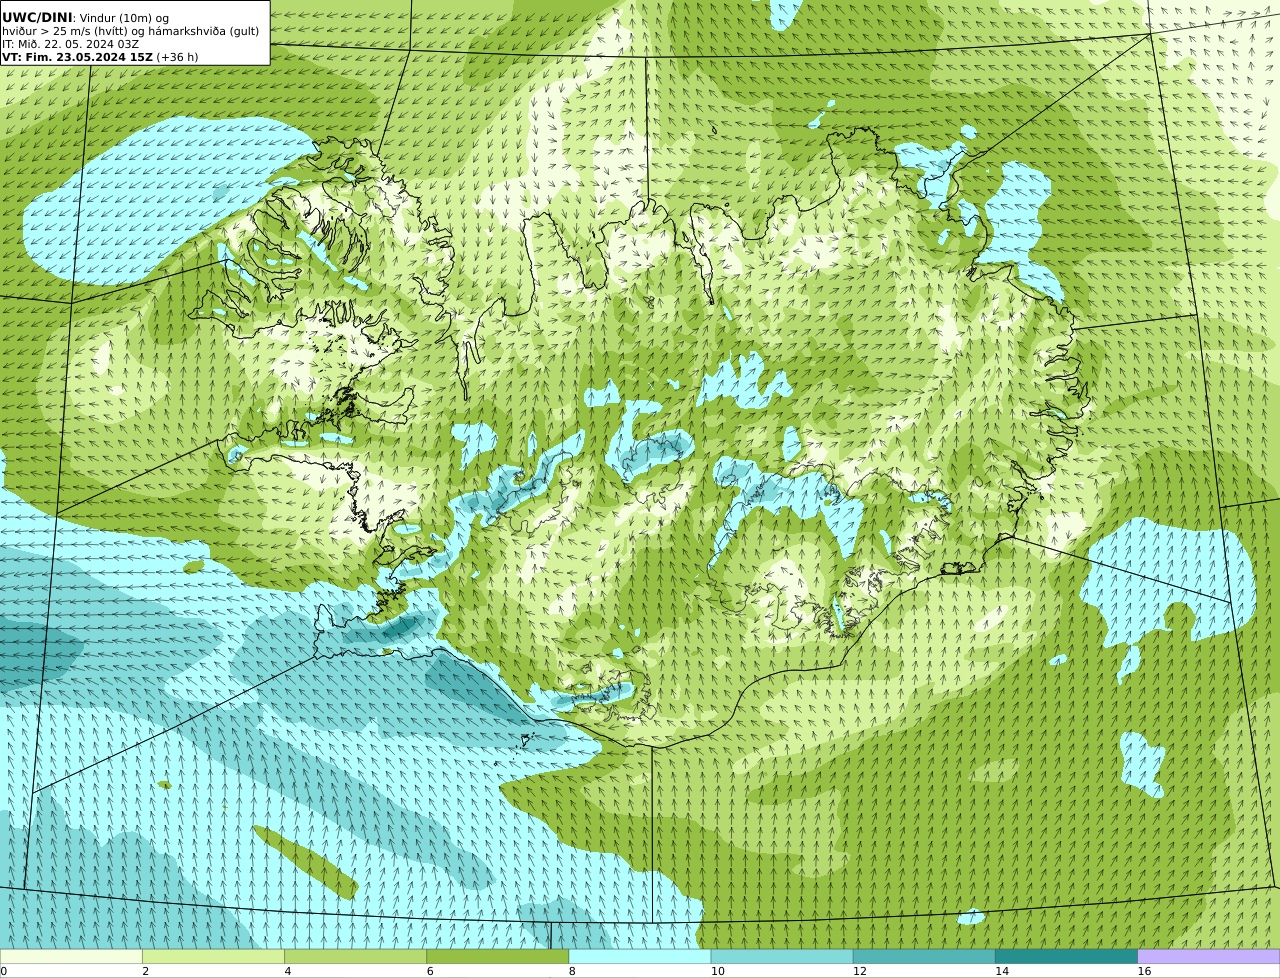
Task: Click the pale yellow 0–2 legend swatch
Action: coord(71,956)
